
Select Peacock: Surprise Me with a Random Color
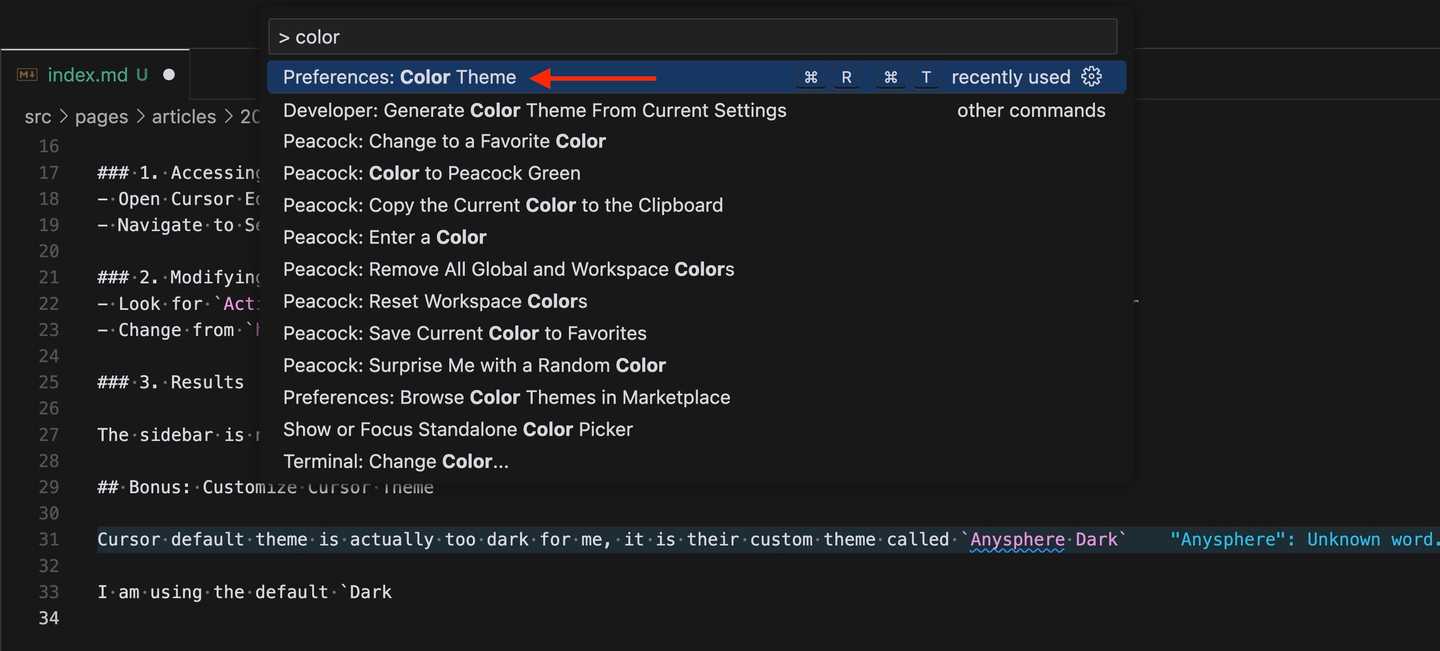(697, 365)
